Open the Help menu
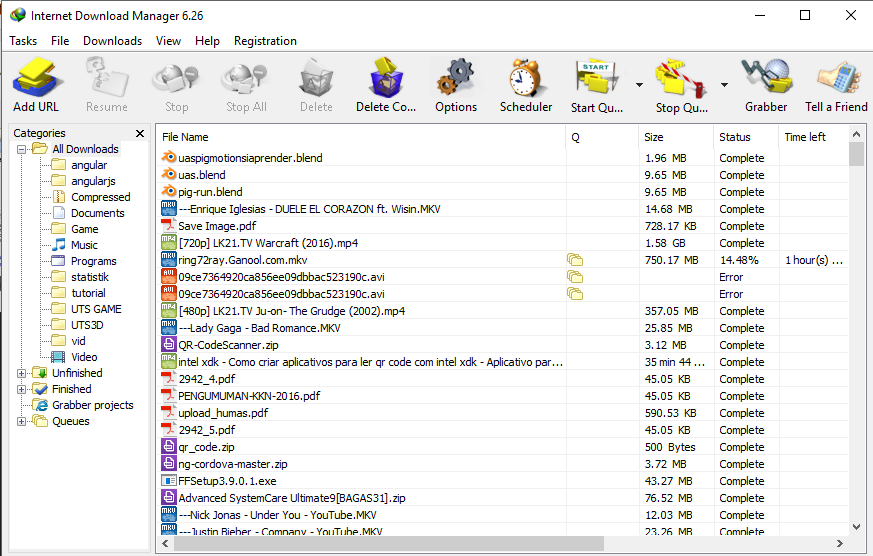This screenshot has width=873, height=556. (x=207, y=41)
